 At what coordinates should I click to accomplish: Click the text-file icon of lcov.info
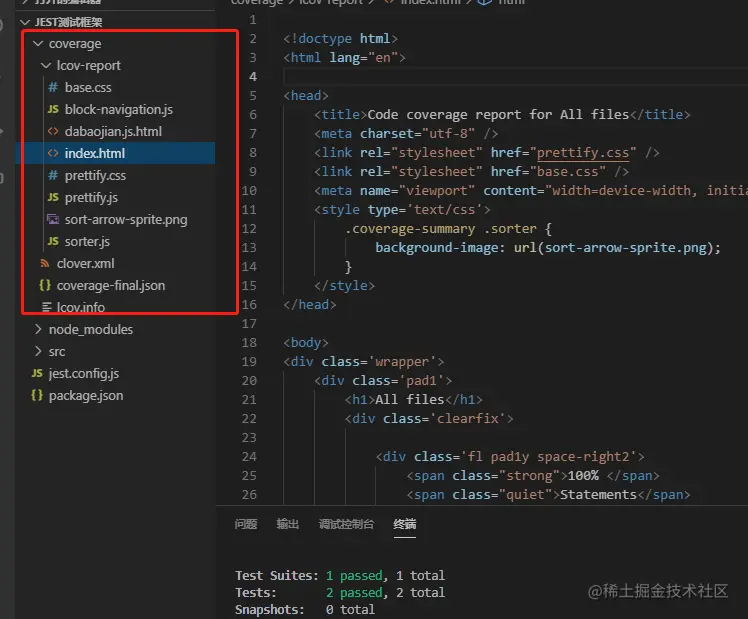point(46,307)
